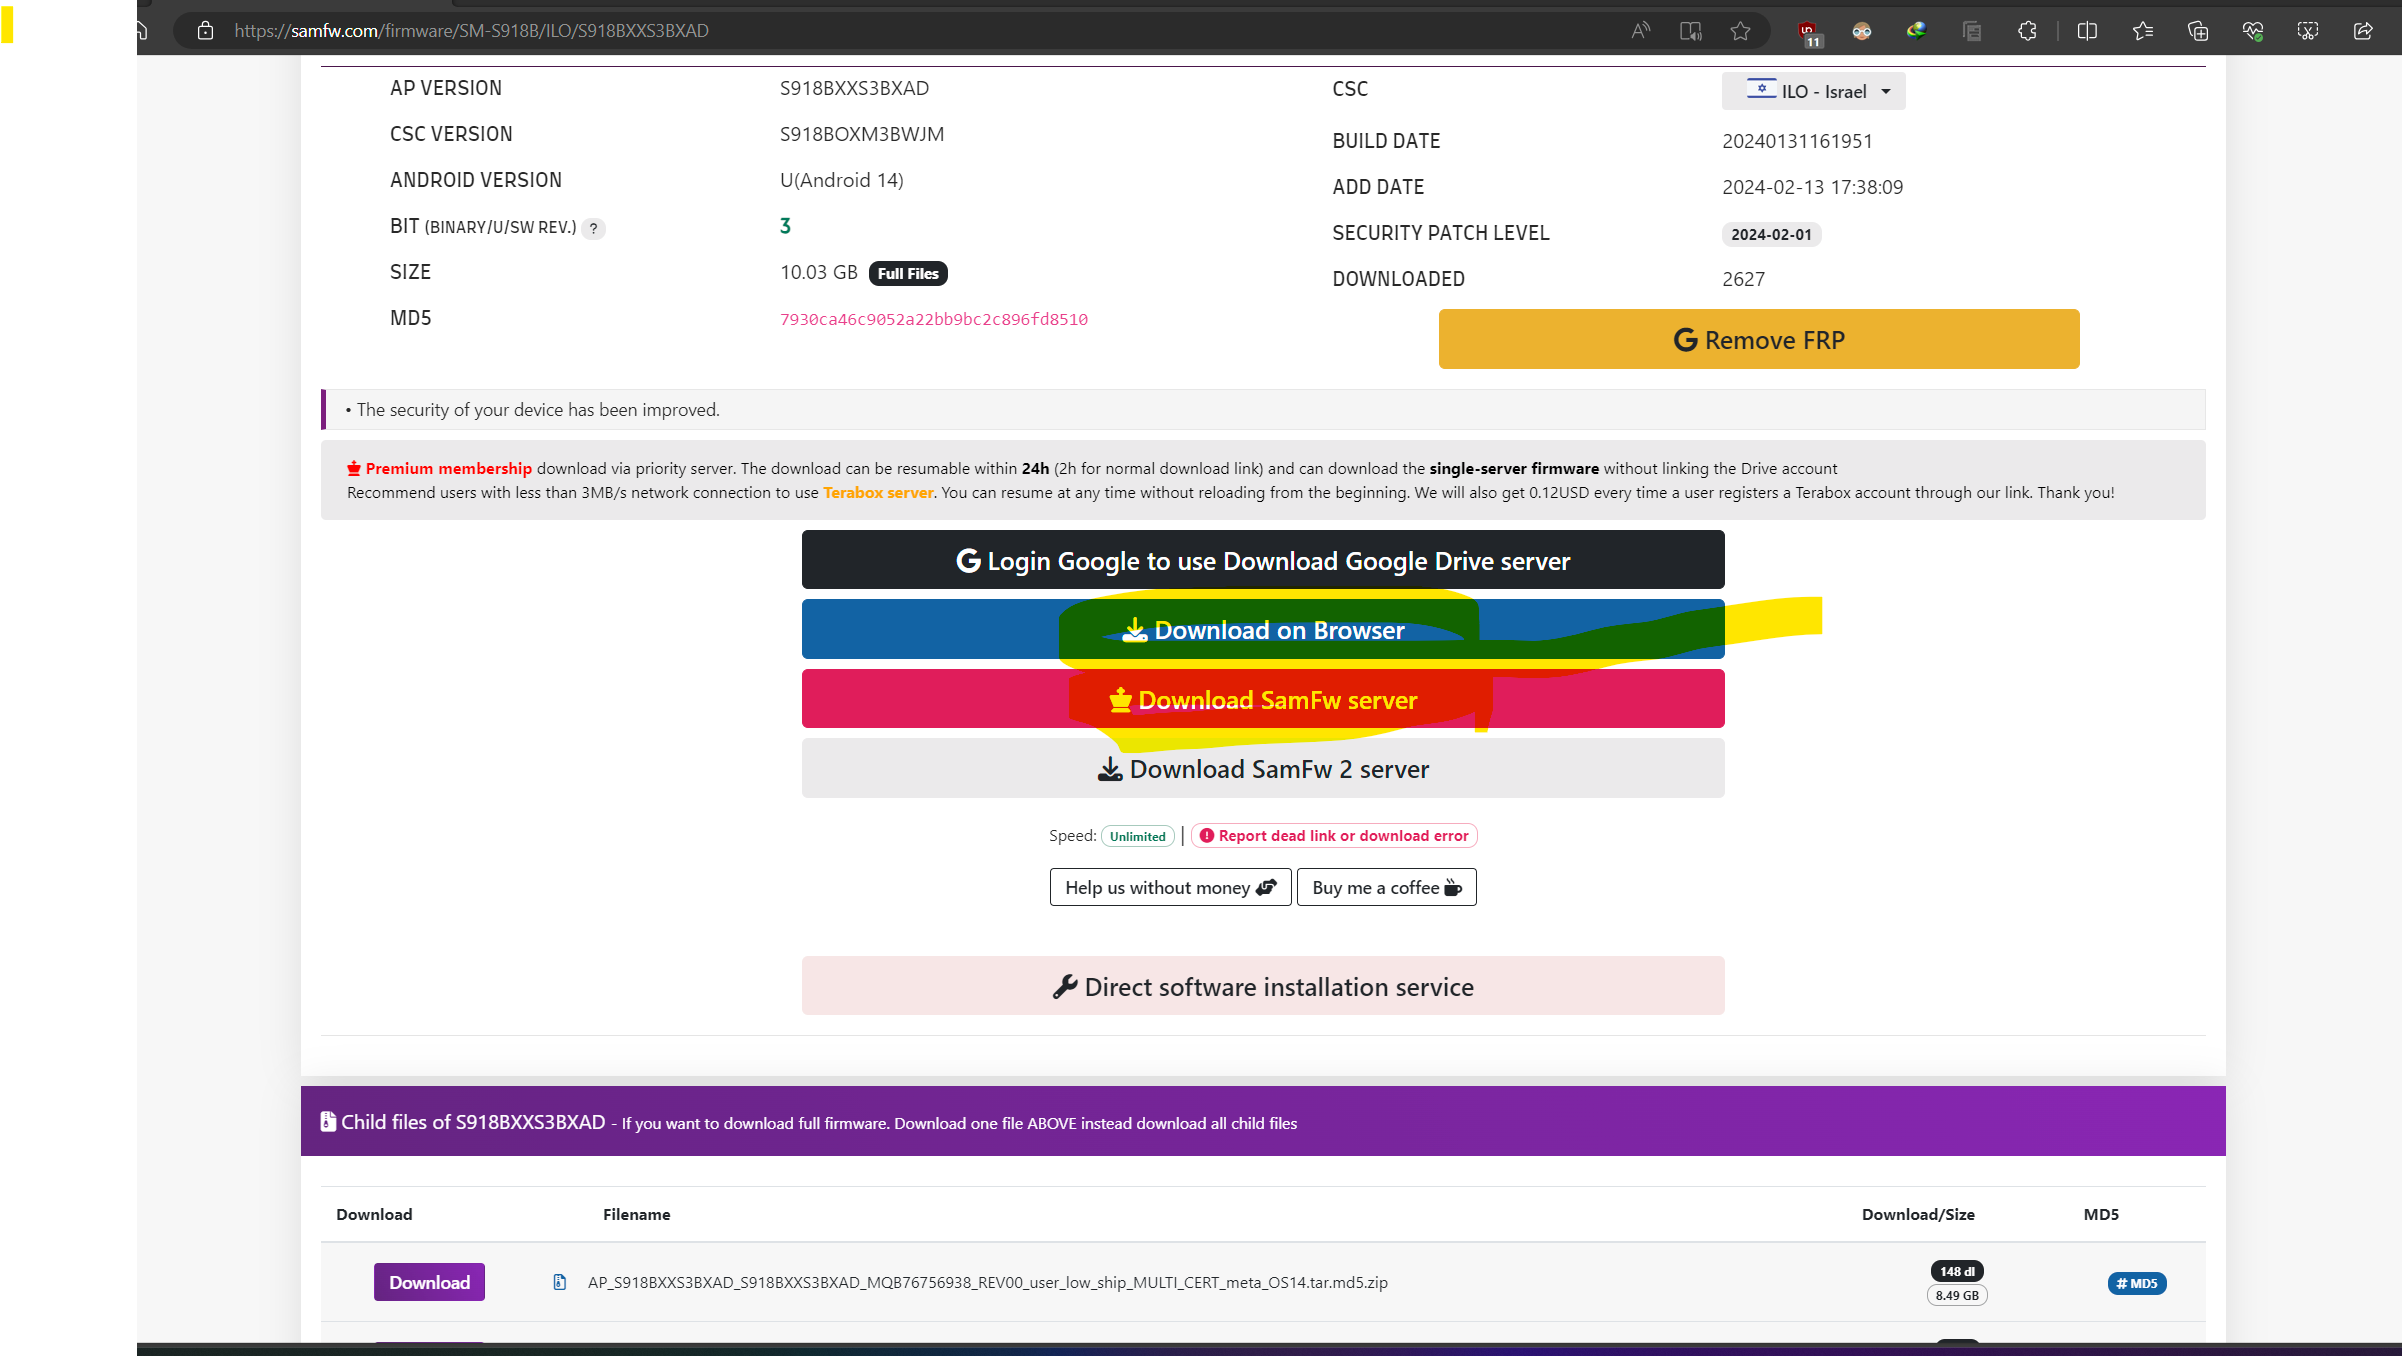Click the Filename column header

pos(636,1214)
